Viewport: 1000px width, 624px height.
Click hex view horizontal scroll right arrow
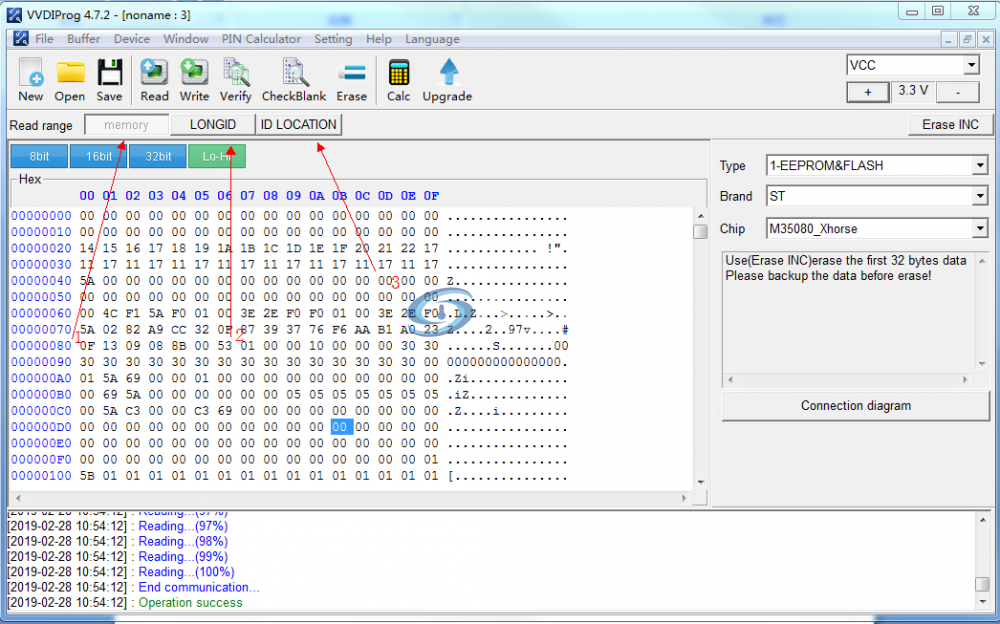coord(684,498)
